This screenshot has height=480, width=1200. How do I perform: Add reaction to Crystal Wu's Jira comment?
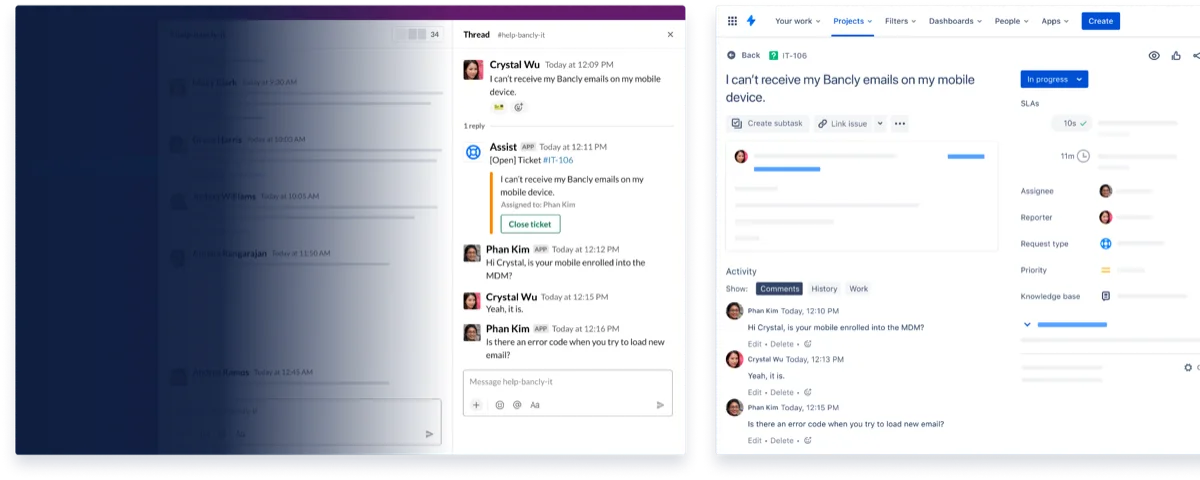pyautogui.click(x=808, y=392)
